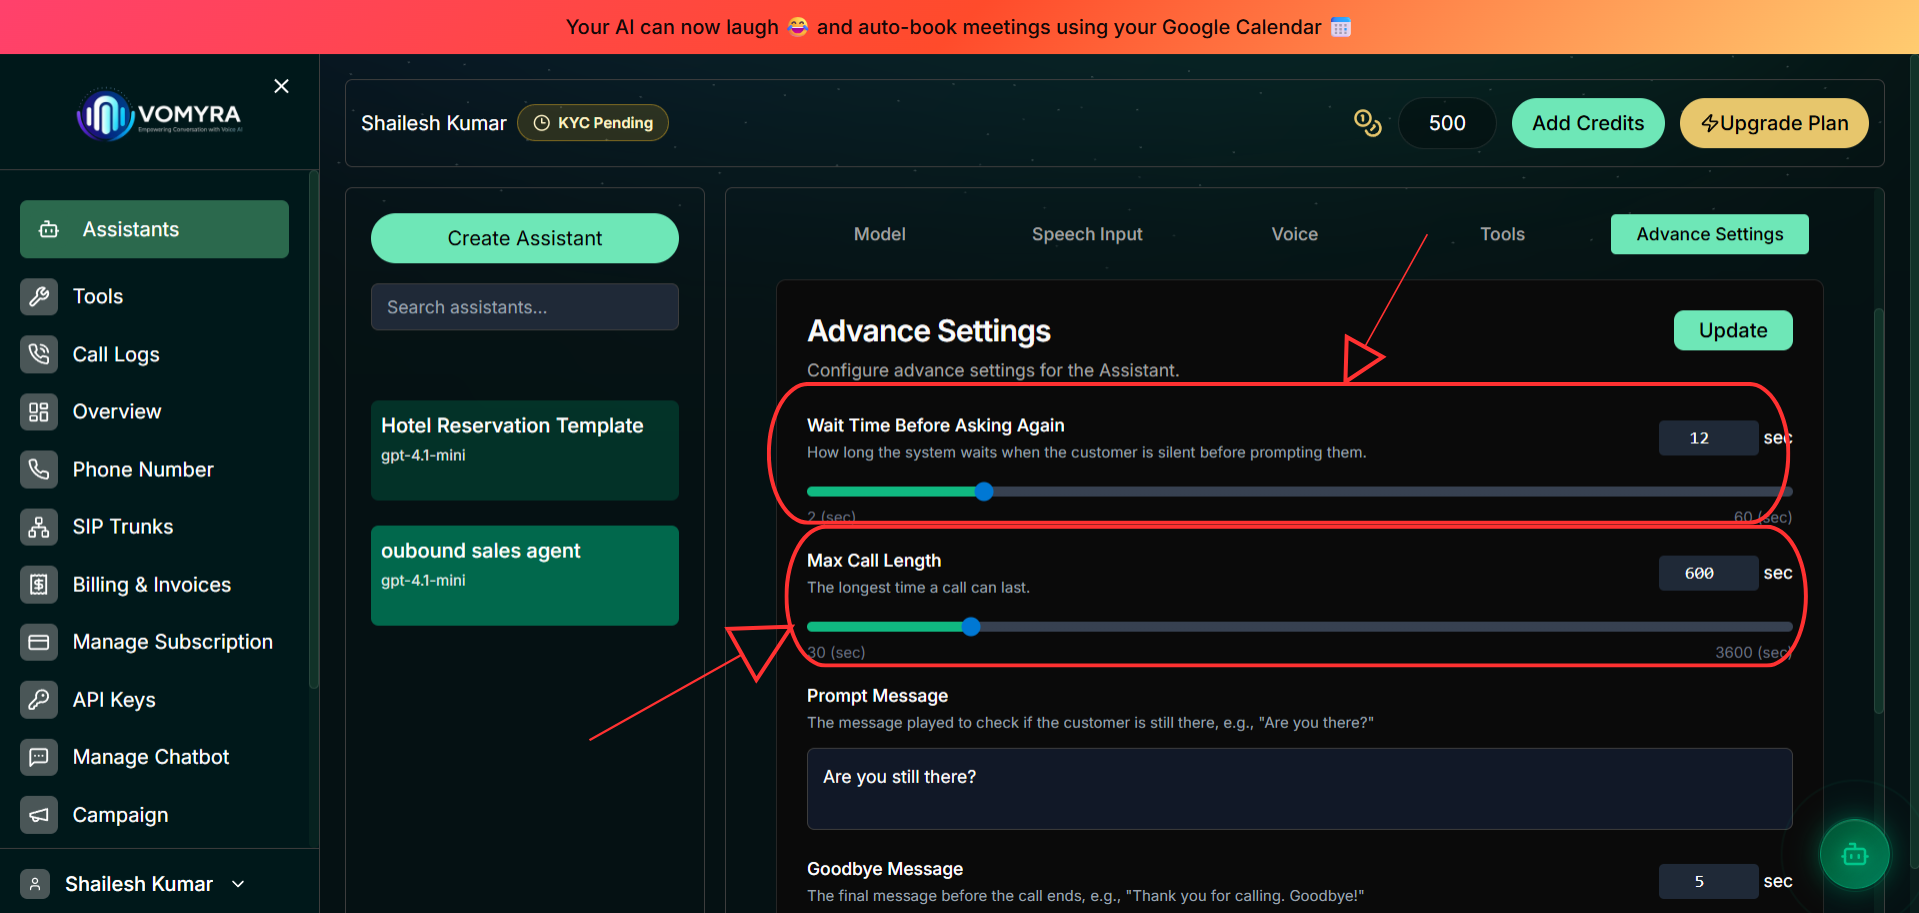Expand the Shailesh Kumar account menu chevron
The height and width of the screenshot is (913, 1919).
(238, 884)
